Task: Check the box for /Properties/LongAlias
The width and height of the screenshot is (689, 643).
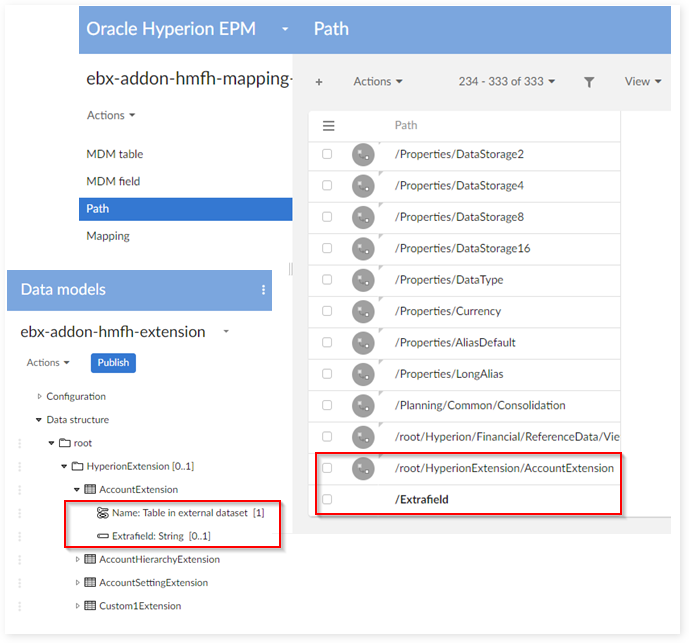Action: [x=327, y=374]
